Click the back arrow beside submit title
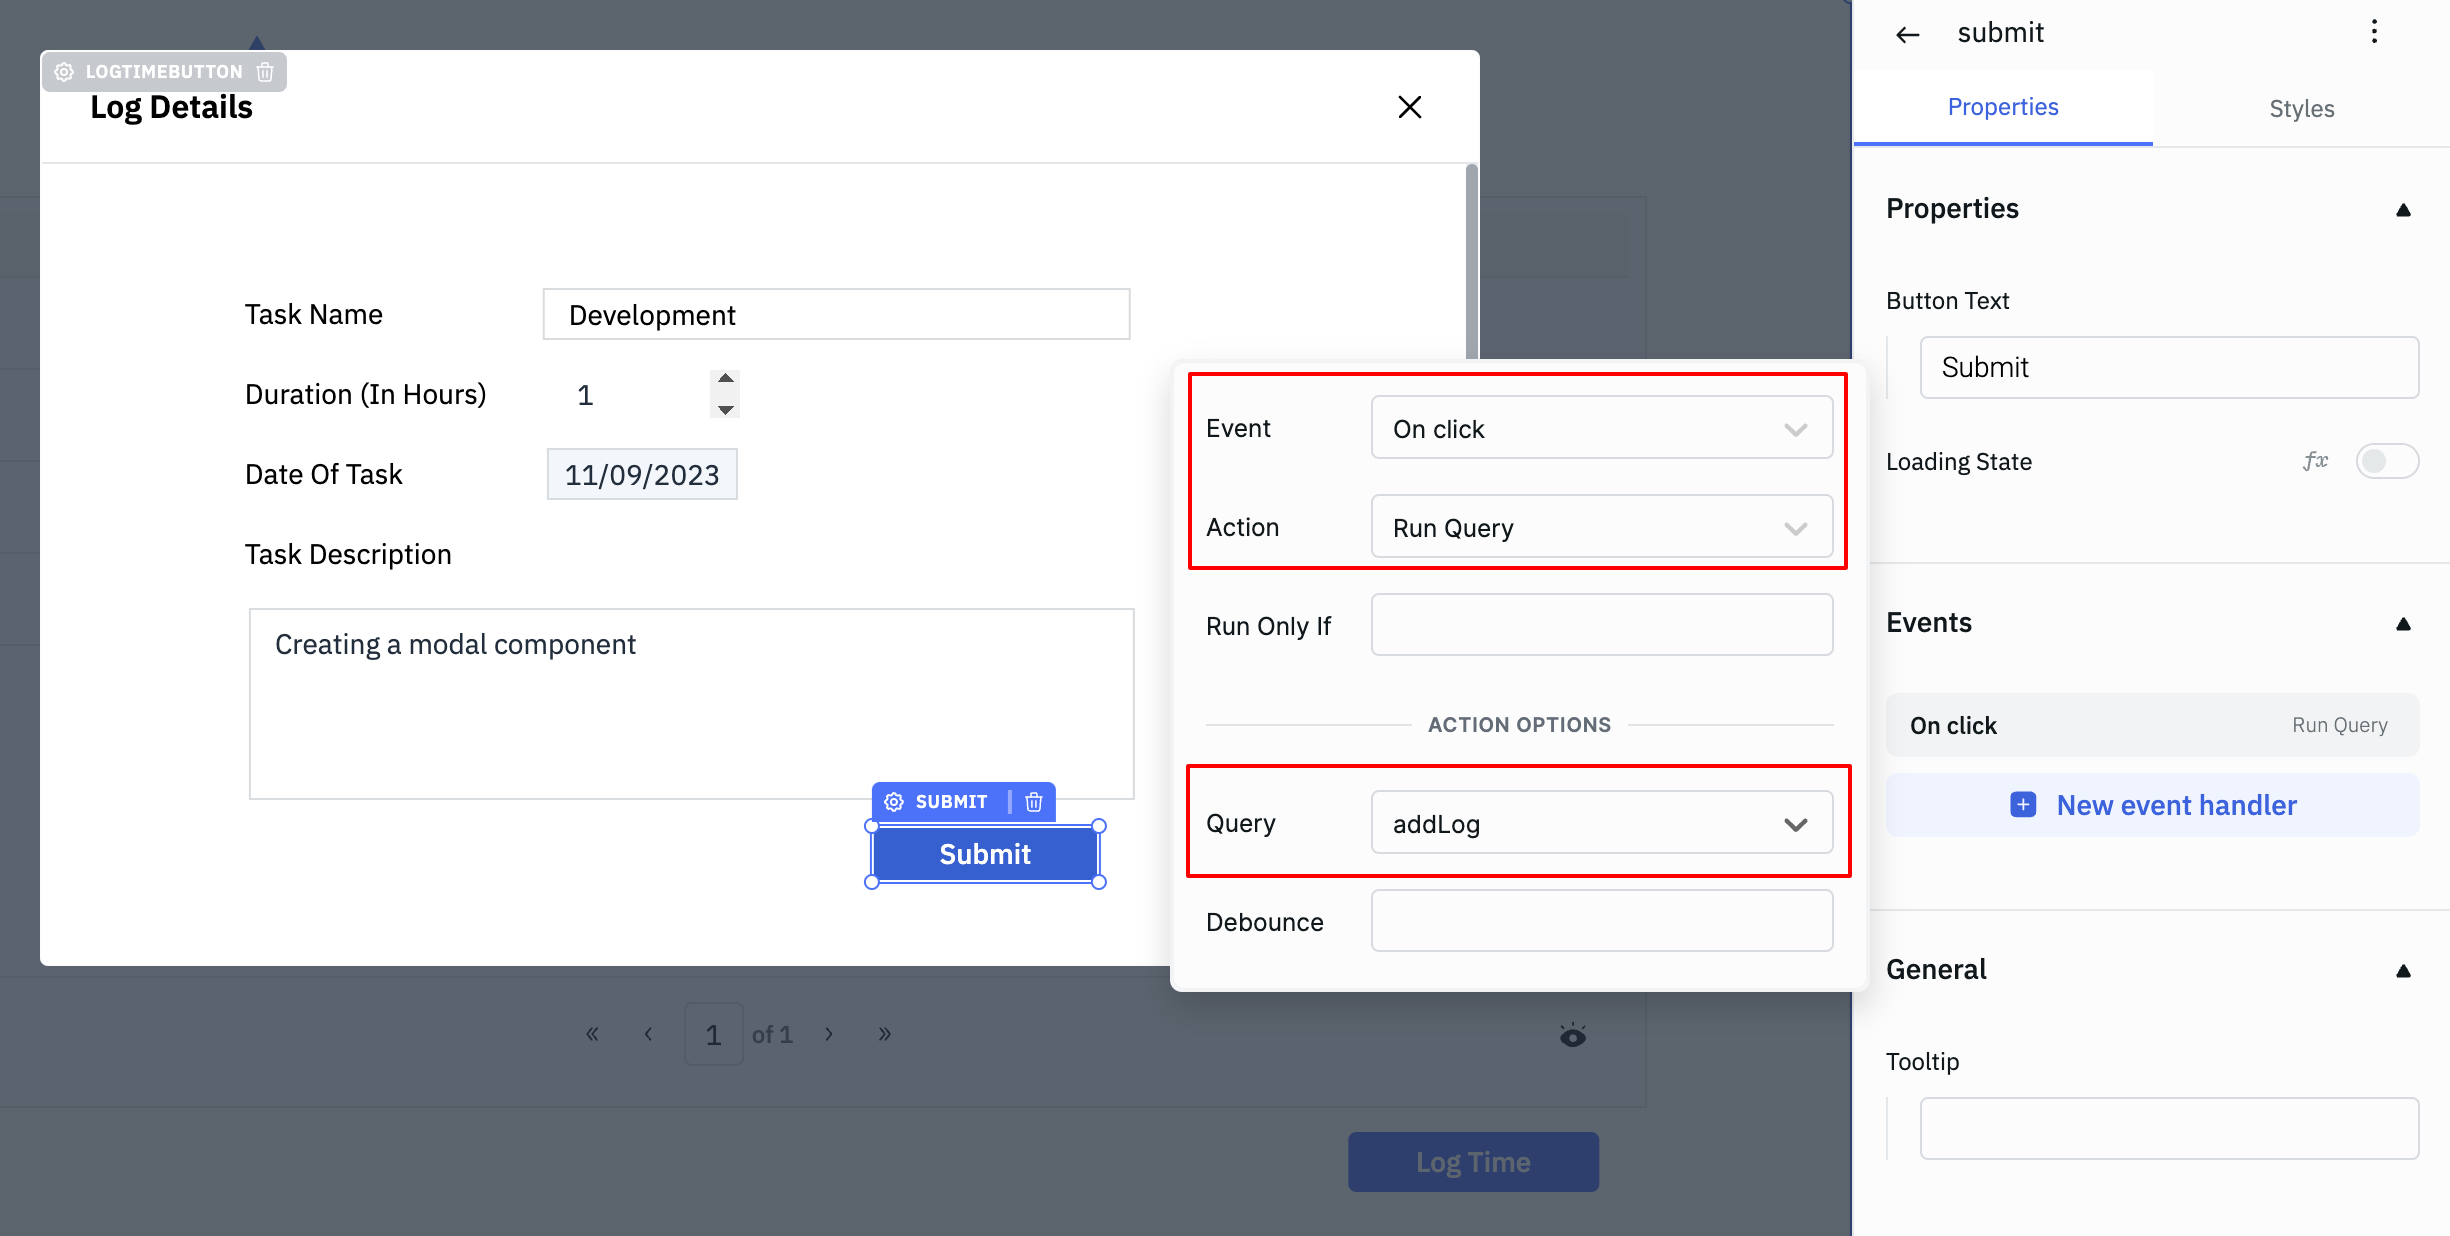Image resolution: width=2450 pixels, height=1236 pixels. [1907, 34]
